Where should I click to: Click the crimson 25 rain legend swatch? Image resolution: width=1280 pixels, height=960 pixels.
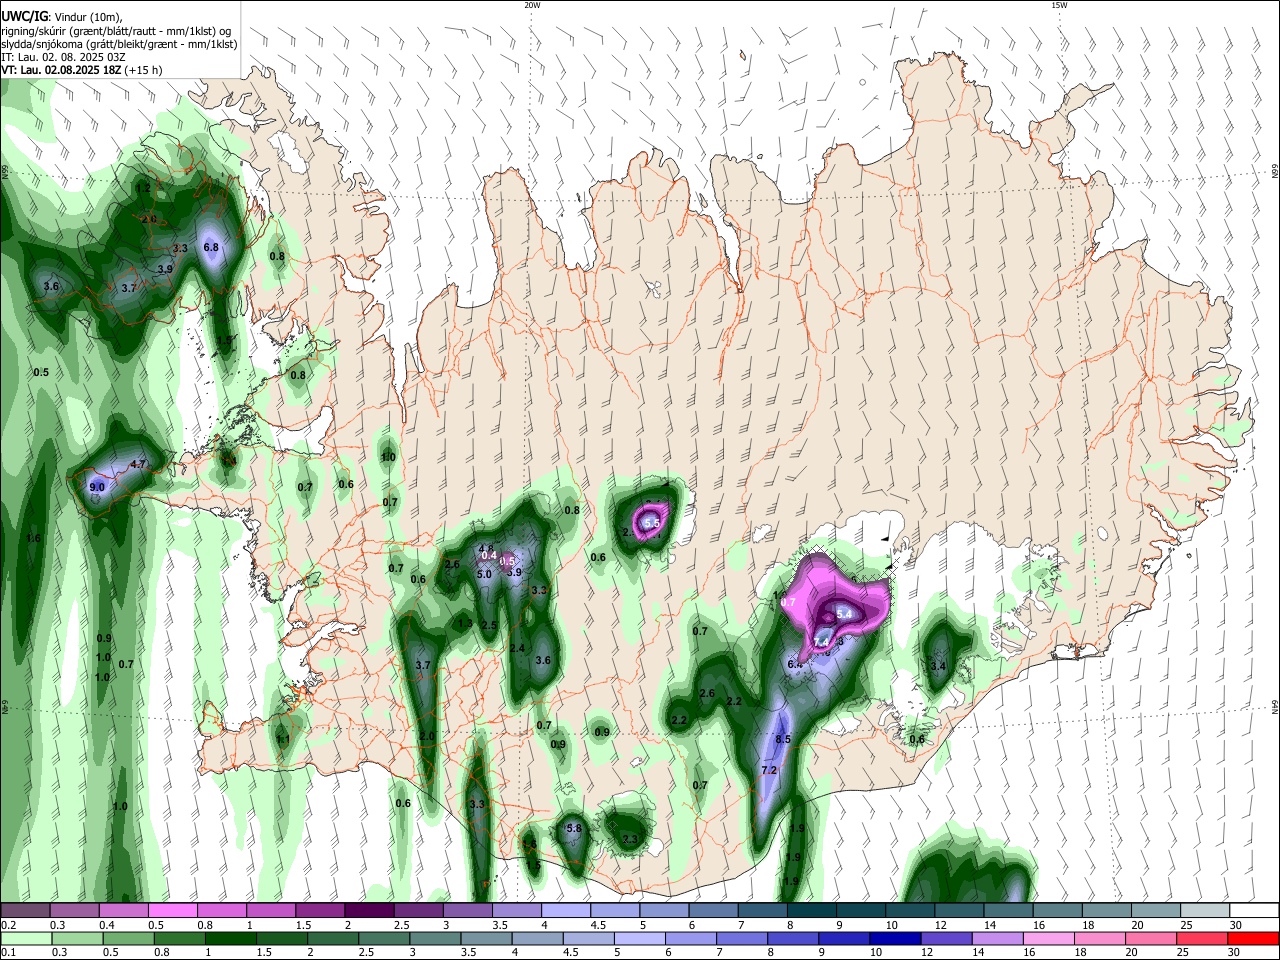[x=1202, y=938]
